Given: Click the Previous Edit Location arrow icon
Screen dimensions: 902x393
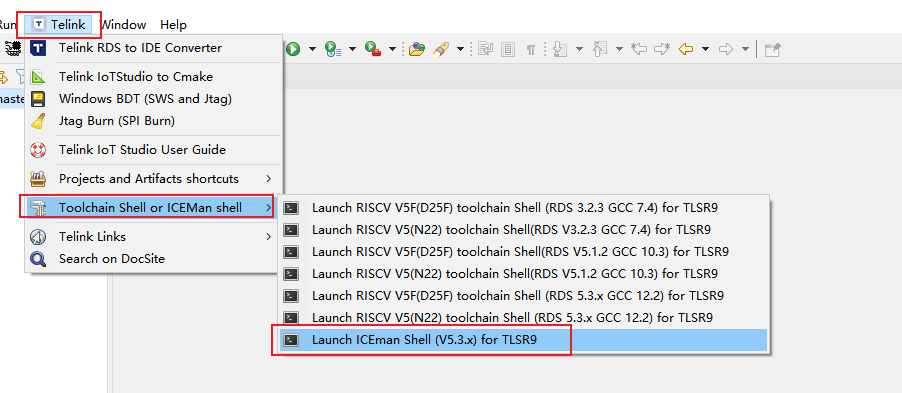Looking at the screenshot, I should (x=639, y=49).
